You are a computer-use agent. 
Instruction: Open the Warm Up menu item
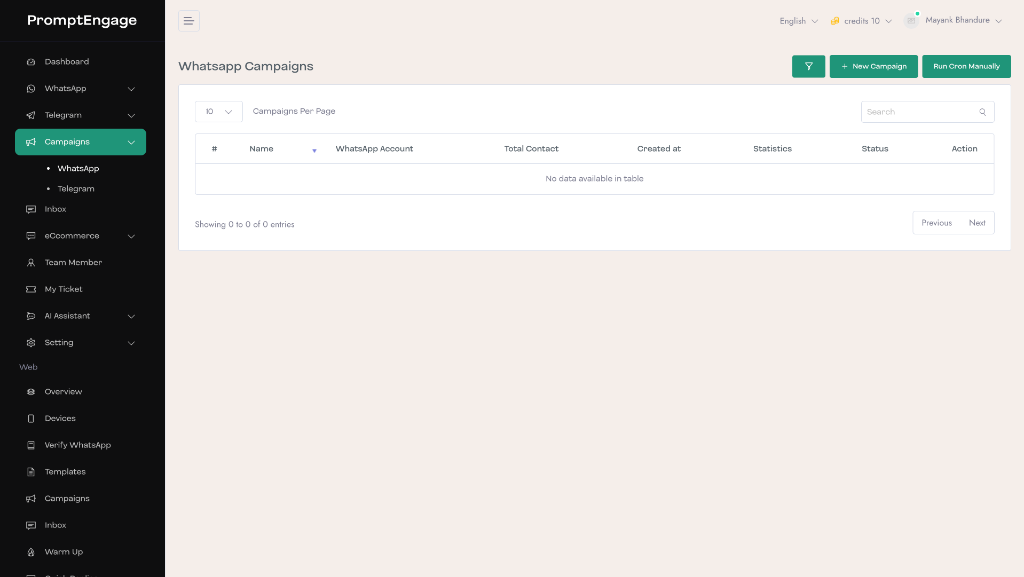[x=80, y=553]
